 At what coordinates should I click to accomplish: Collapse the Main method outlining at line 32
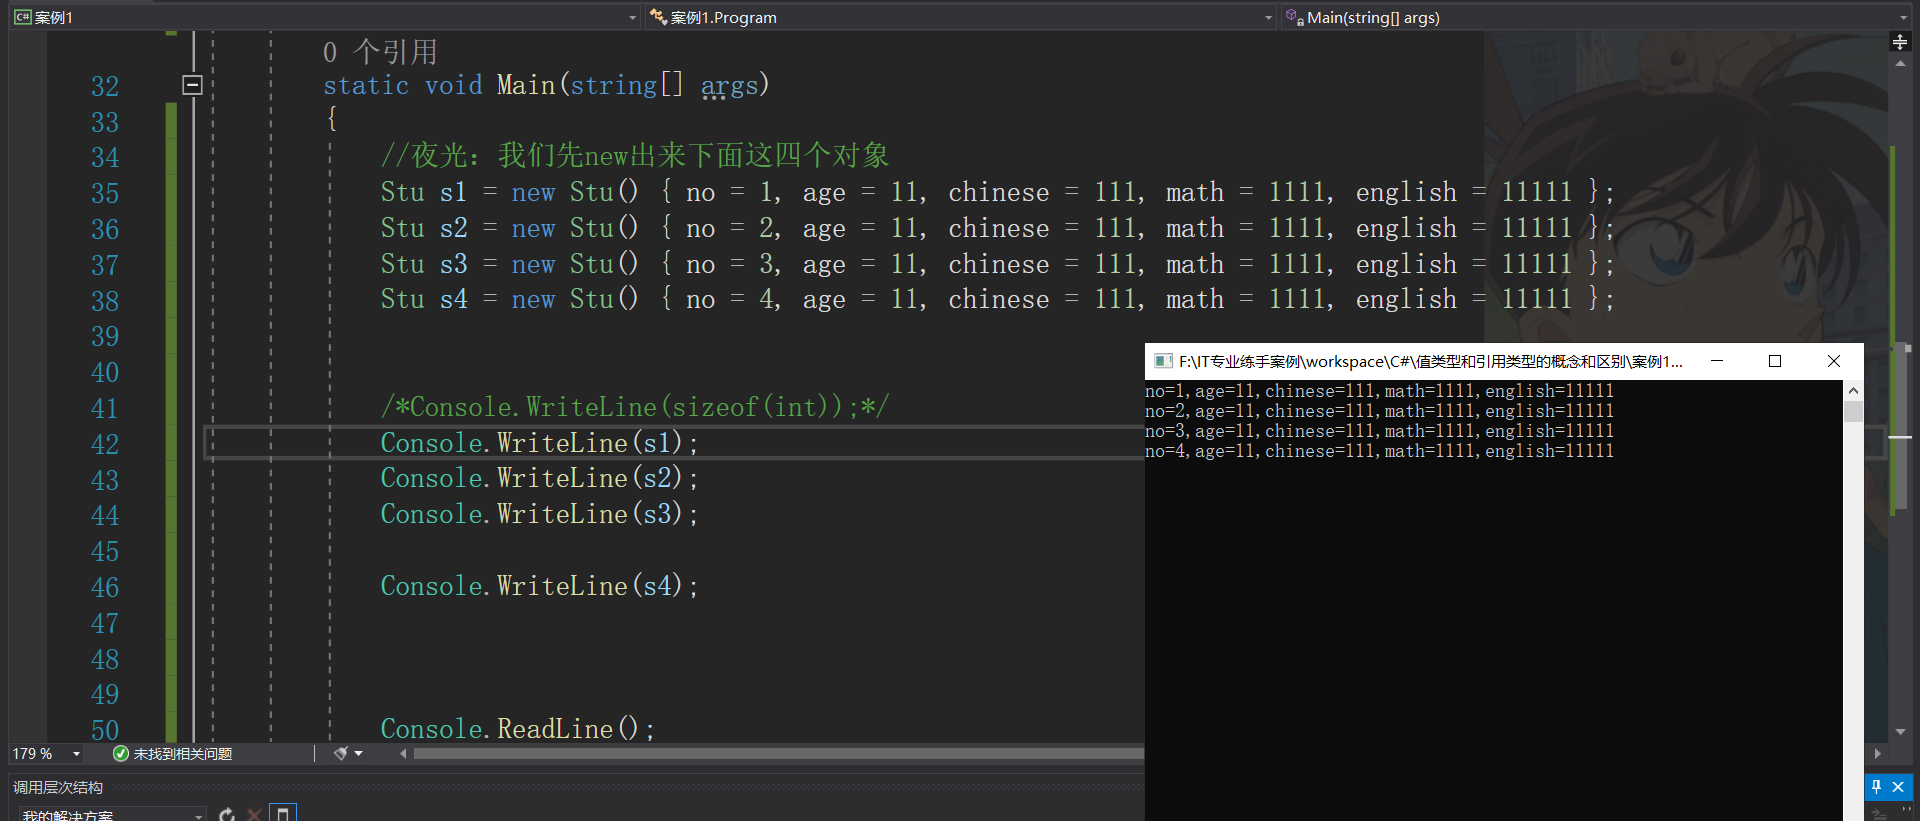coord(193,85)
